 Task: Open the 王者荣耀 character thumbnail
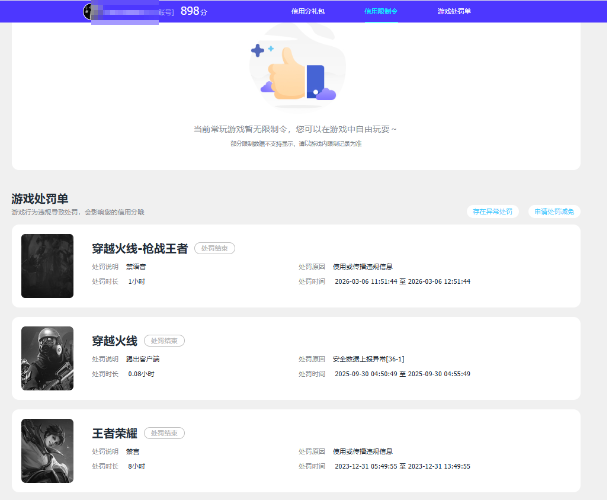(x=47, y=451)
